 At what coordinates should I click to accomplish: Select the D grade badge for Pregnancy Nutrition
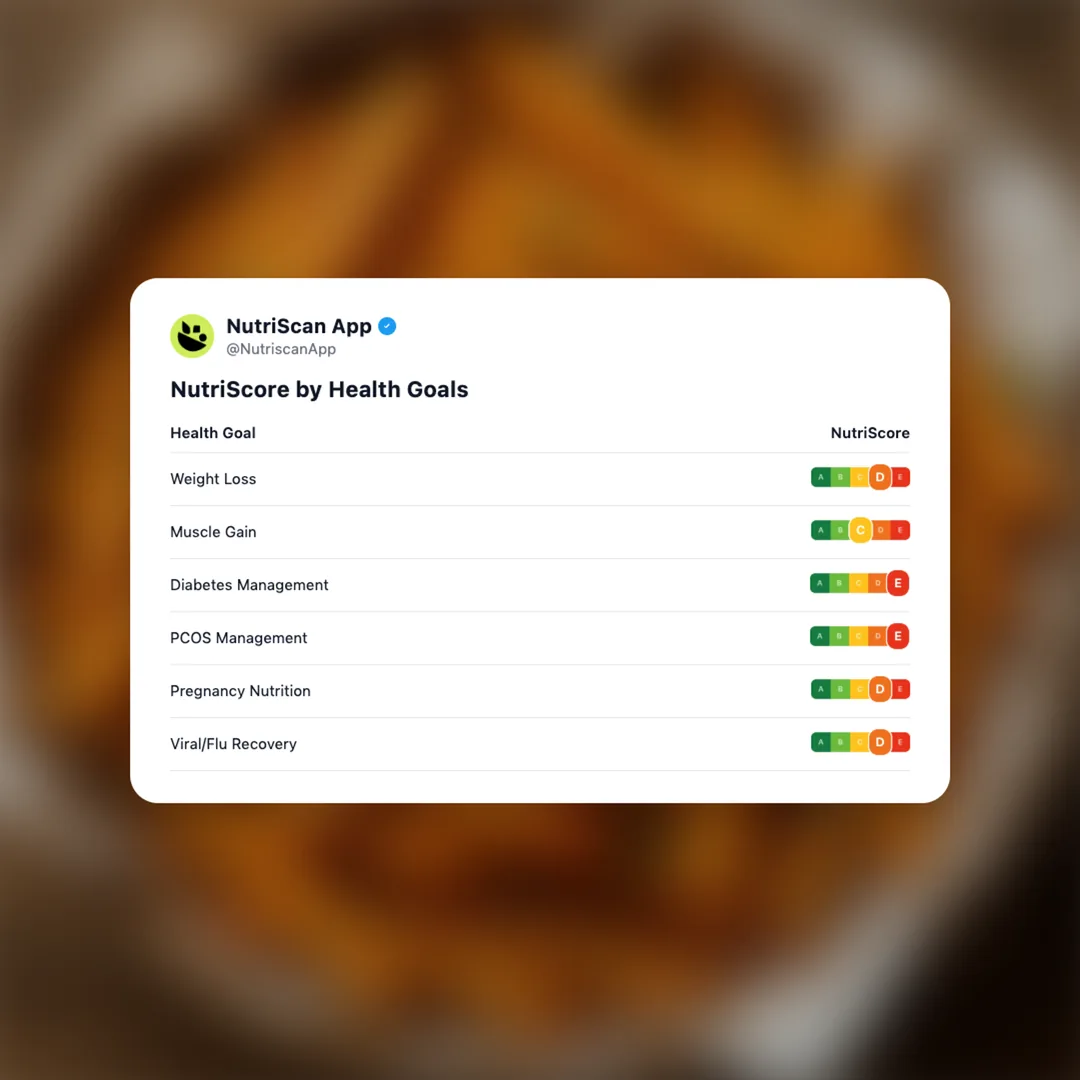880,689
